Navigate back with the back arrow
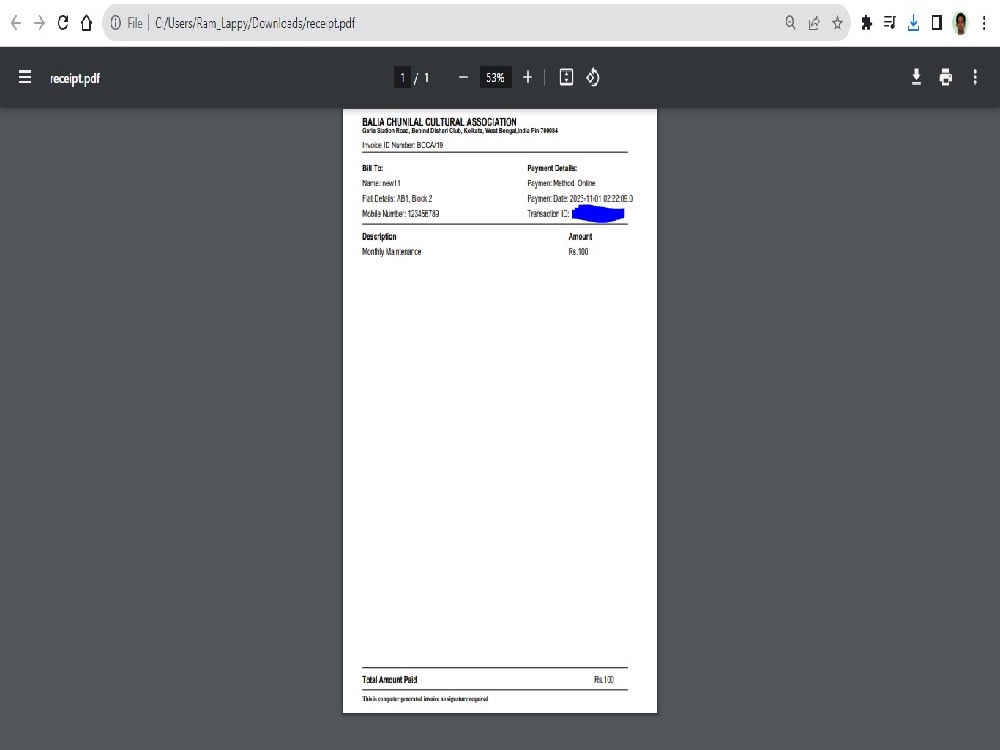The image size is (1000, 750). click(x=15, y=22)
